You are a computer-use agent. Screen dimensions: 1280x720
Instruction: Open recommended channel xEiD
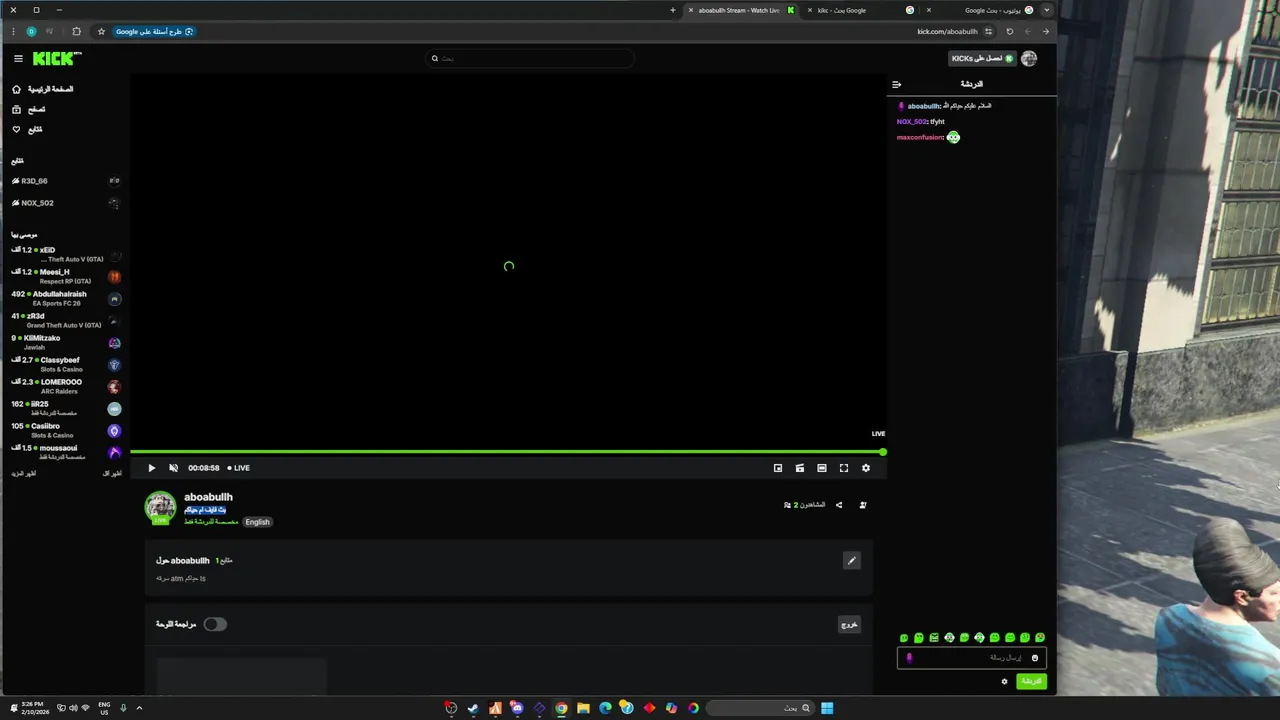click(65, 254)
